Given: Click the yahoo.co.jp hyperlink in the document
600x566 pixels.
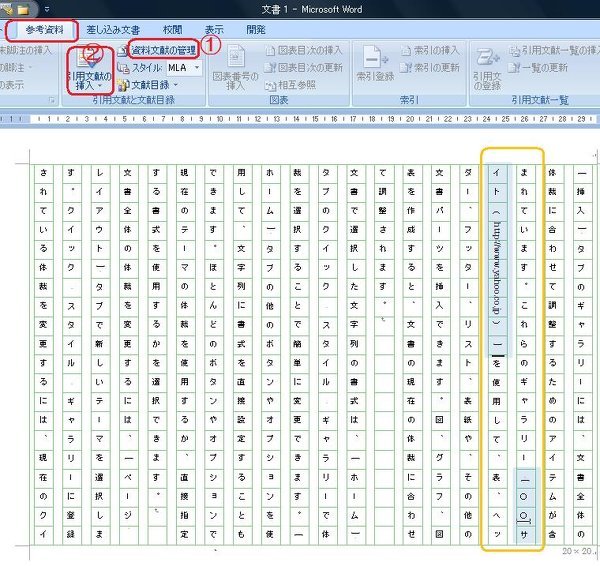Looking at the screenshot, I should click(496, 268).
